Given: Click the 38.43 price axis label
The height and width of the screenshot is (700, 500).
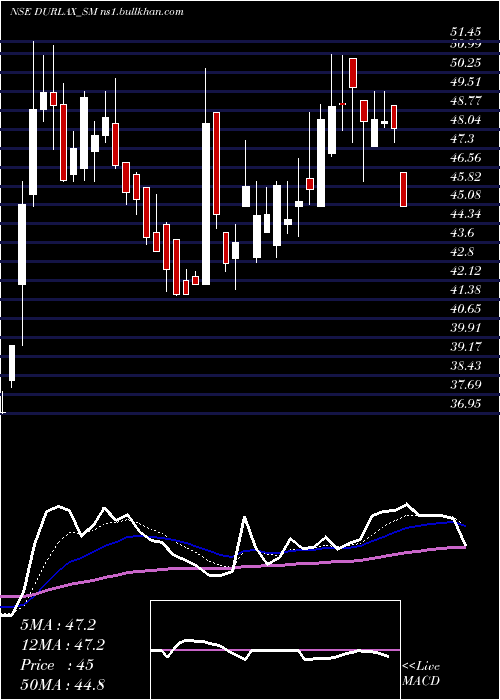Looking at the screenshot, I should pos(466,366).
